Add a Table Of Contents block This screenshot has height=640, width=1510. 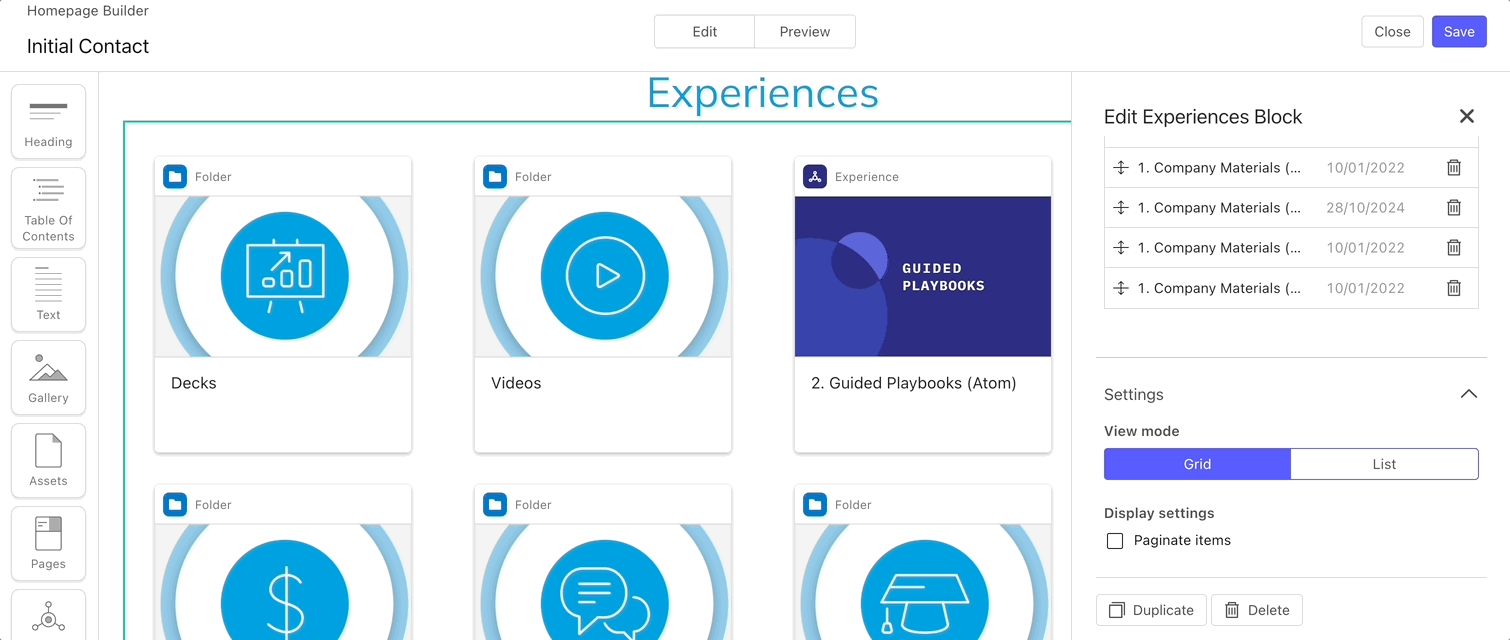pyautogui.click(x=48, y=208)
